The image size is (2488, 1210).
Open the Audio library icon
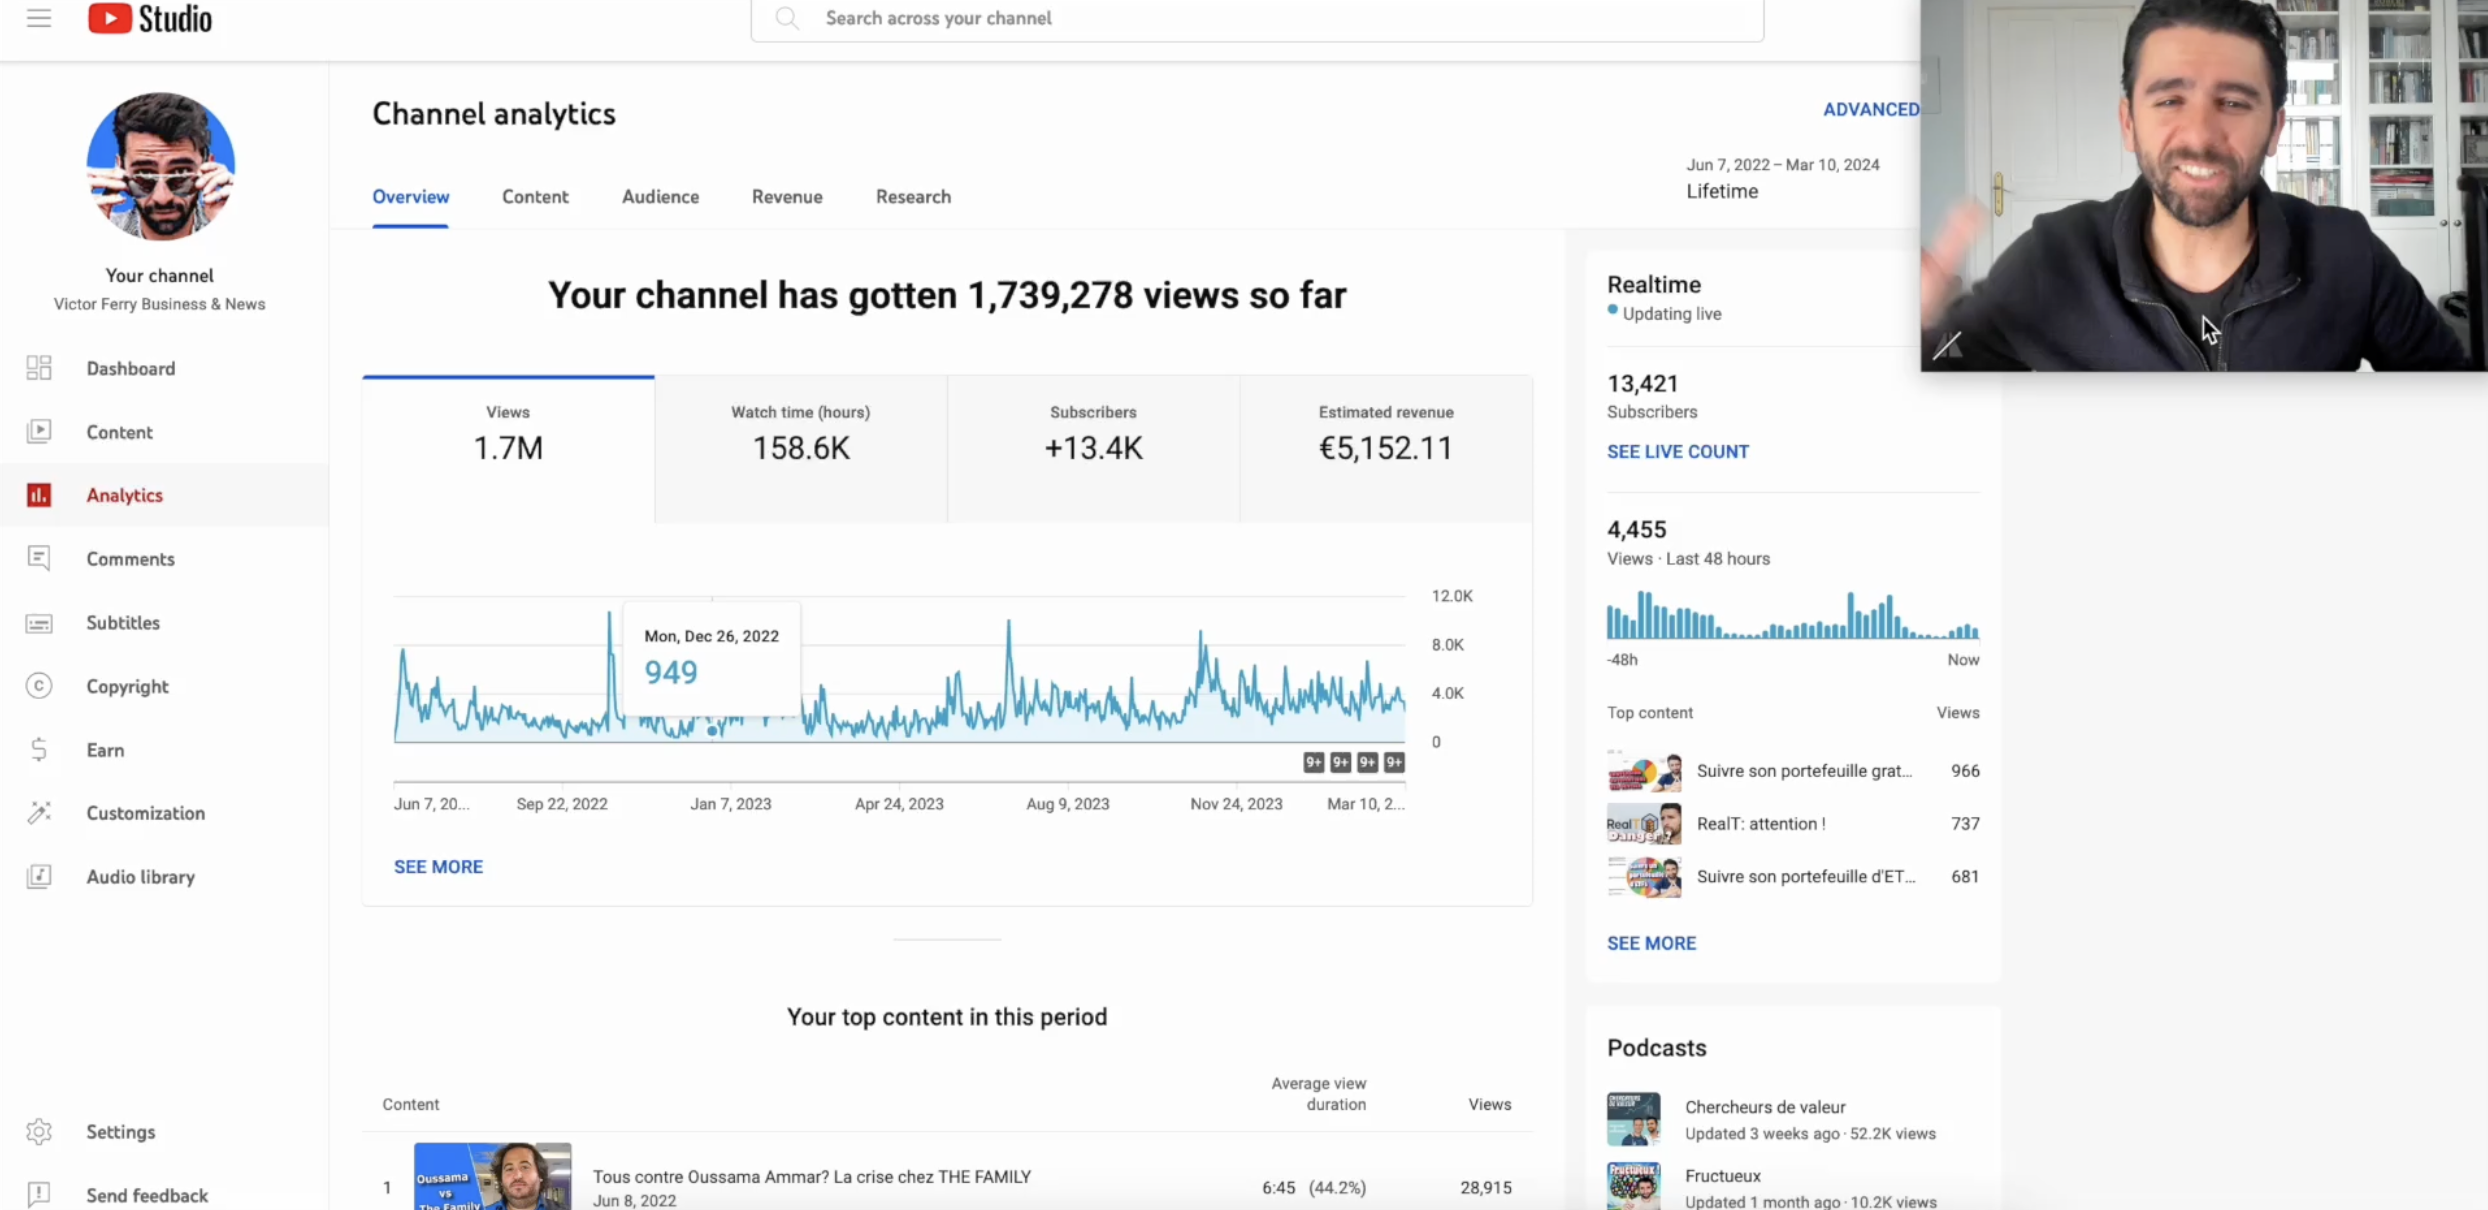pos(39,877)
